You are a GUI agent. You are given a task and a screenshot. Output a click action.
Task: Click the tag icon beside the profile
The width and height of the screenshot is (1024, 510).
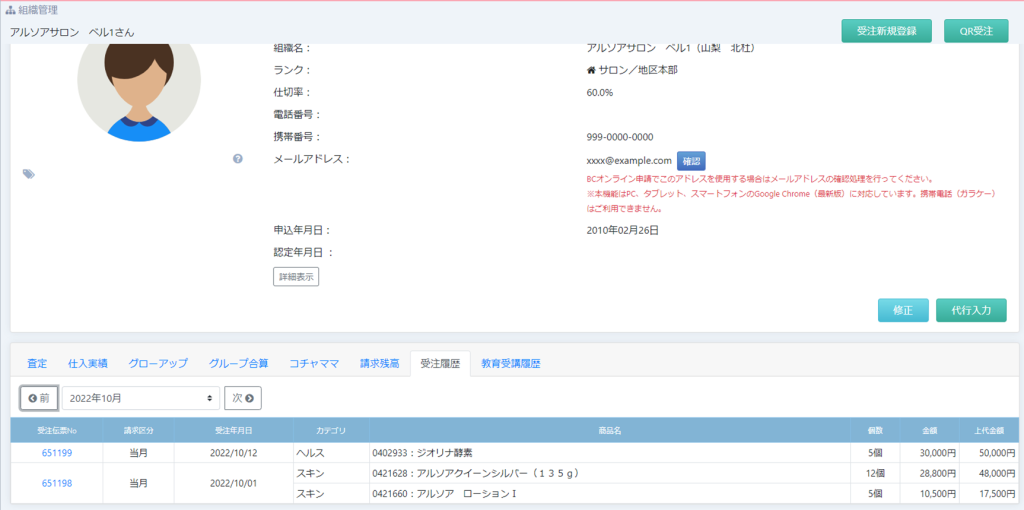(x=29, y=174)
